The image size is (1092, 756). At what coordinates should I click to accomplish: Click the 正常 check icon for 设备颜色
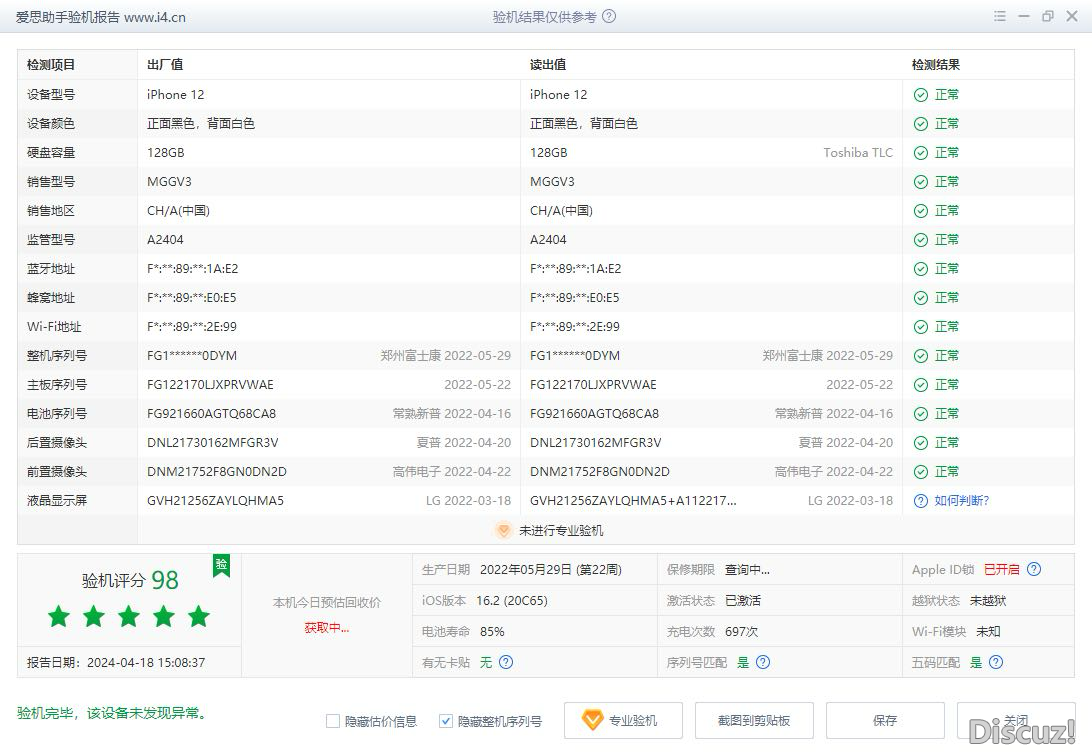point(921,124)
